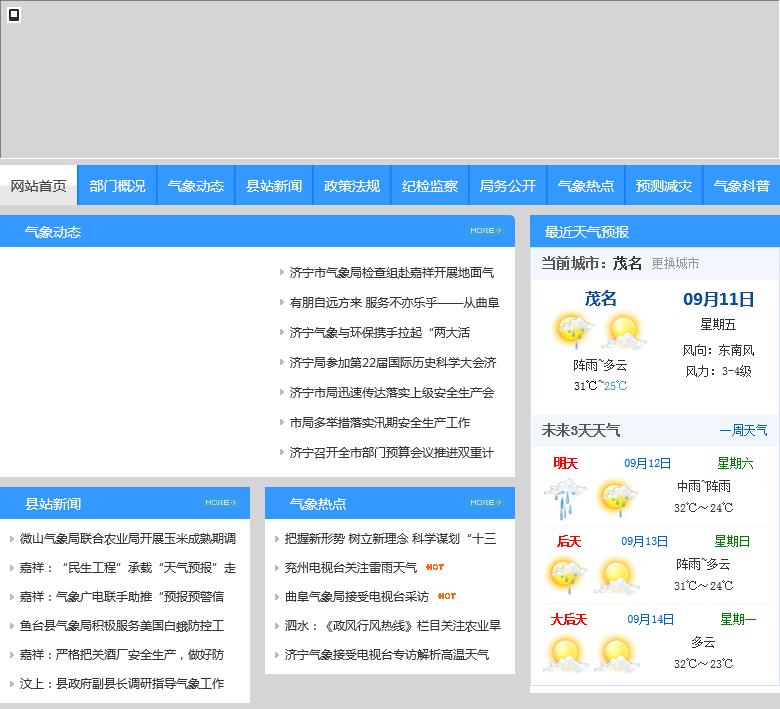Click the date 09月12日 in the forecast
The height and width of the screenshot is (709, 780).
648,464
